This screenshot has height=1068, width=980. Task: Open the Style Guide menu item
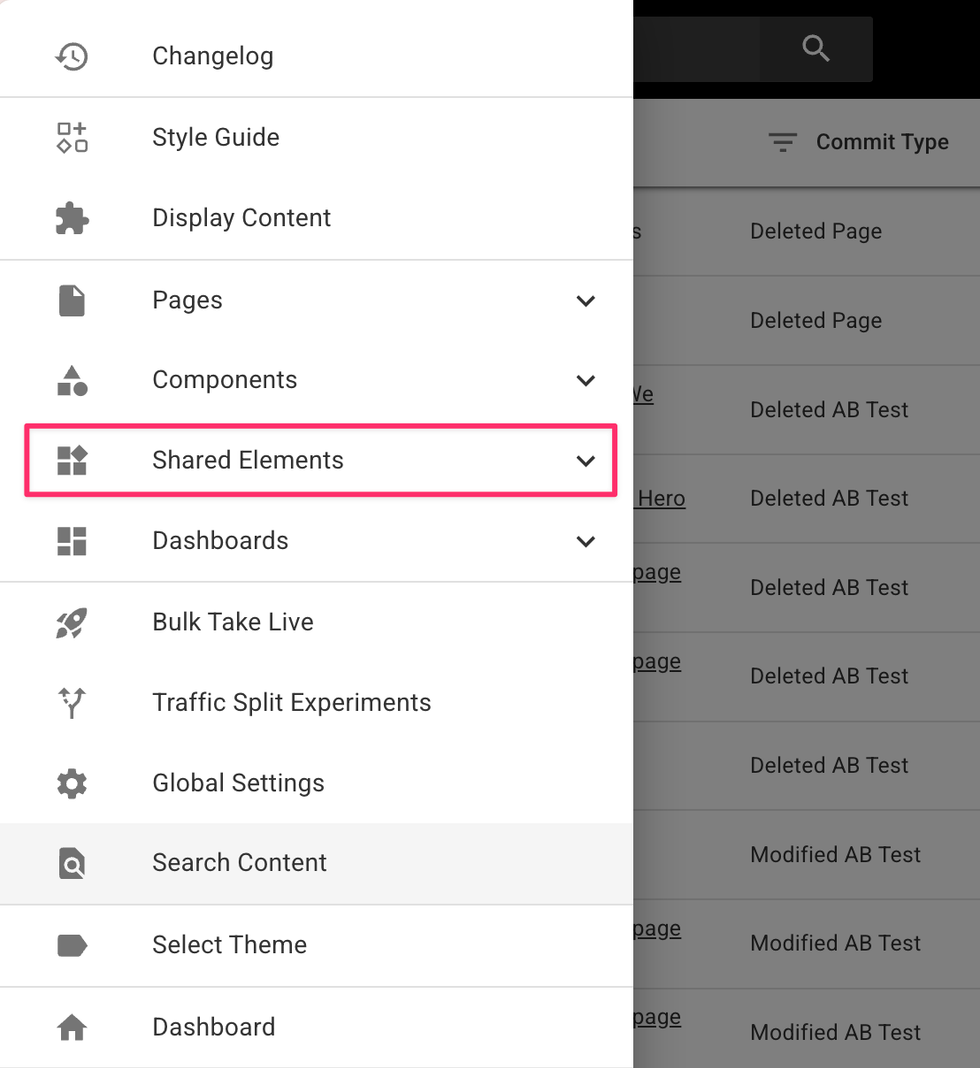(x=216, y=137)
